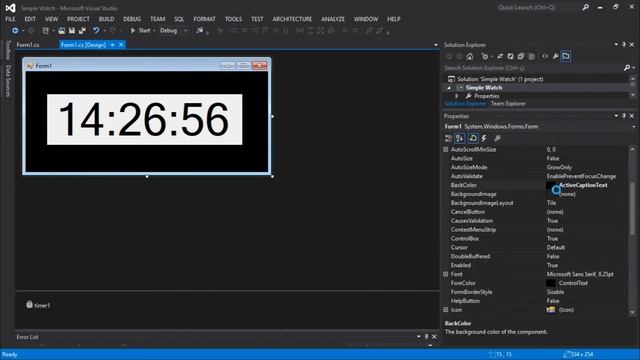The width and height of the screenshot is (640, 360).
Task: Click the Open File toolbar icon
Action: [x=62, y=31]
